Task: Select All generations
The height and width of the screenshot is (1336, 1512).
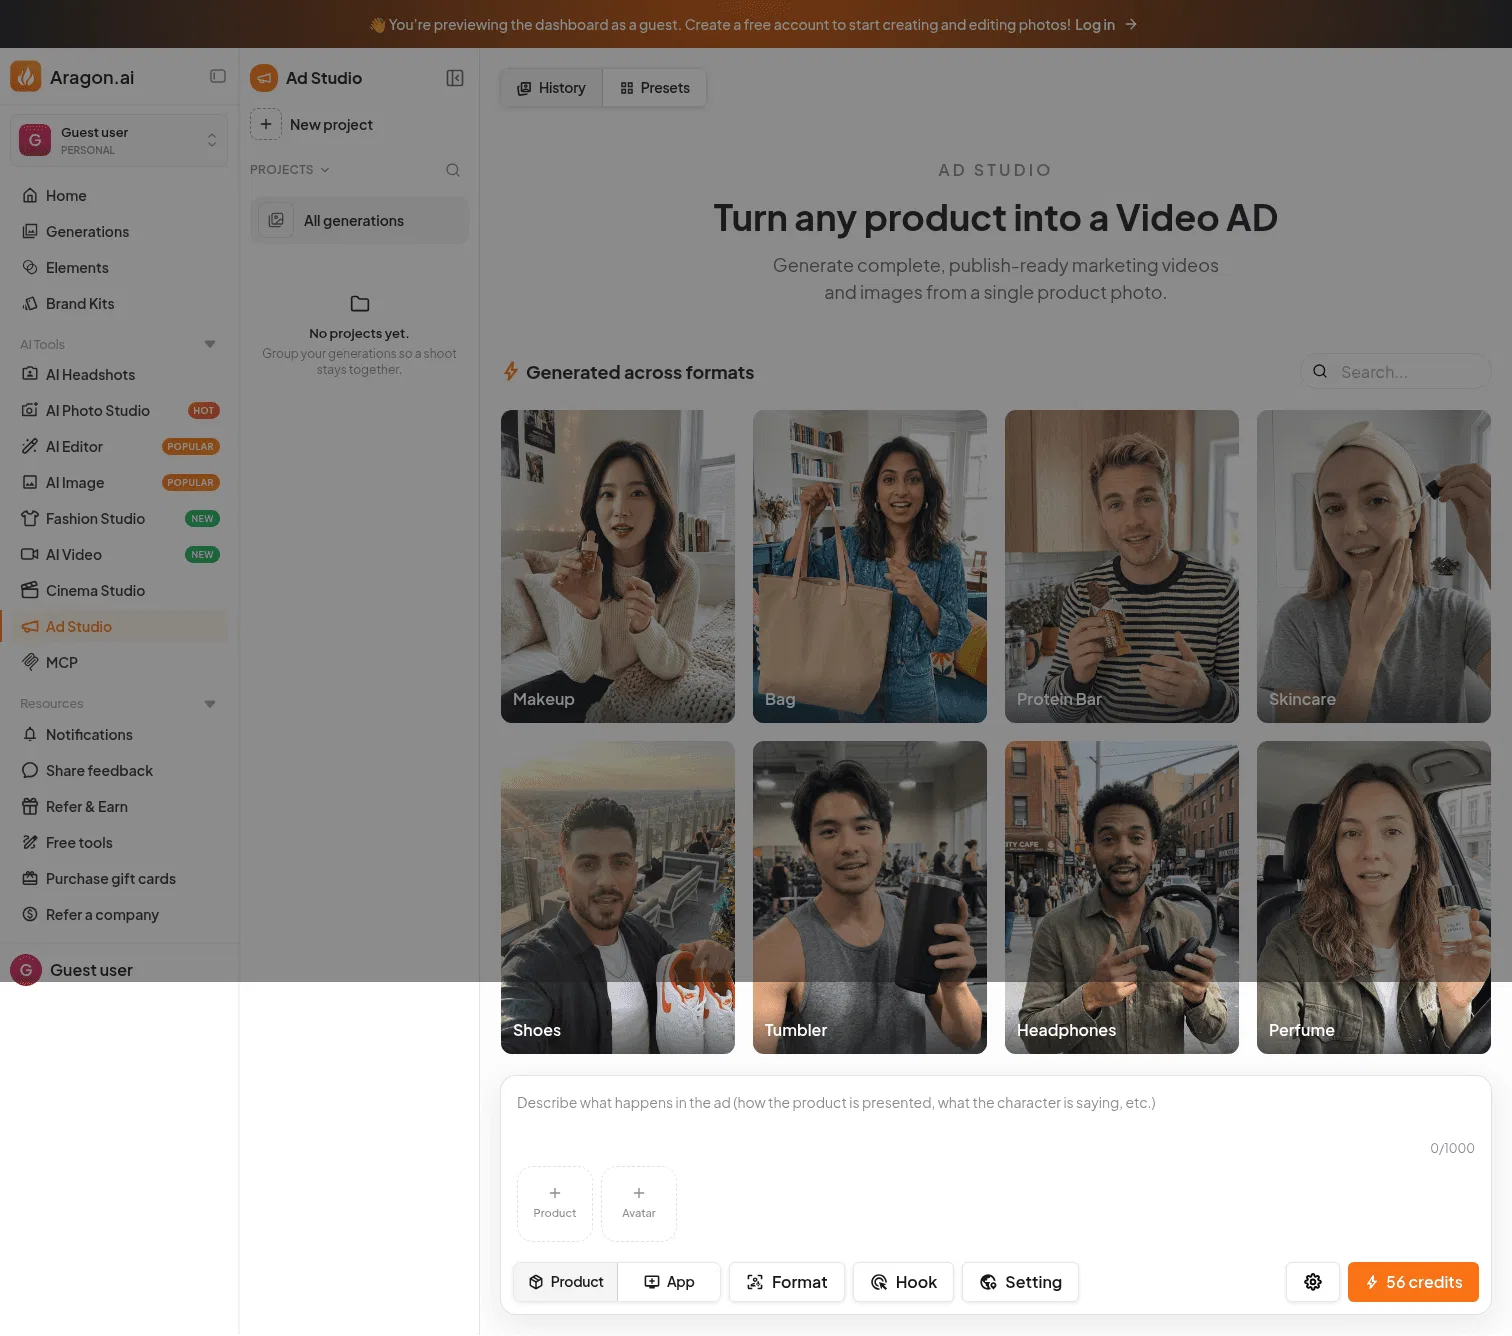Action: (359, 221)
